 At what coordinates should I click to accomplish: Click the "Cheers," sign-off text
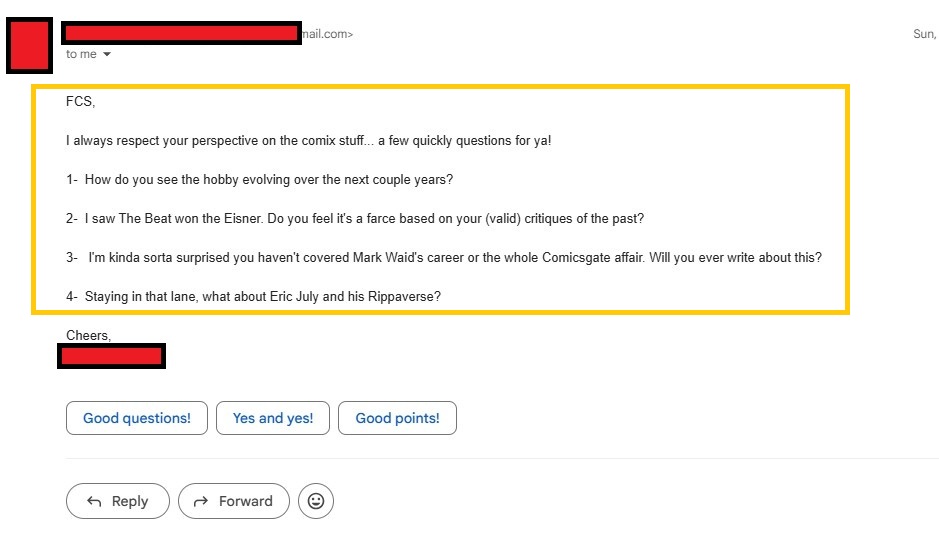pyautogui.click(x=89, y=335)
